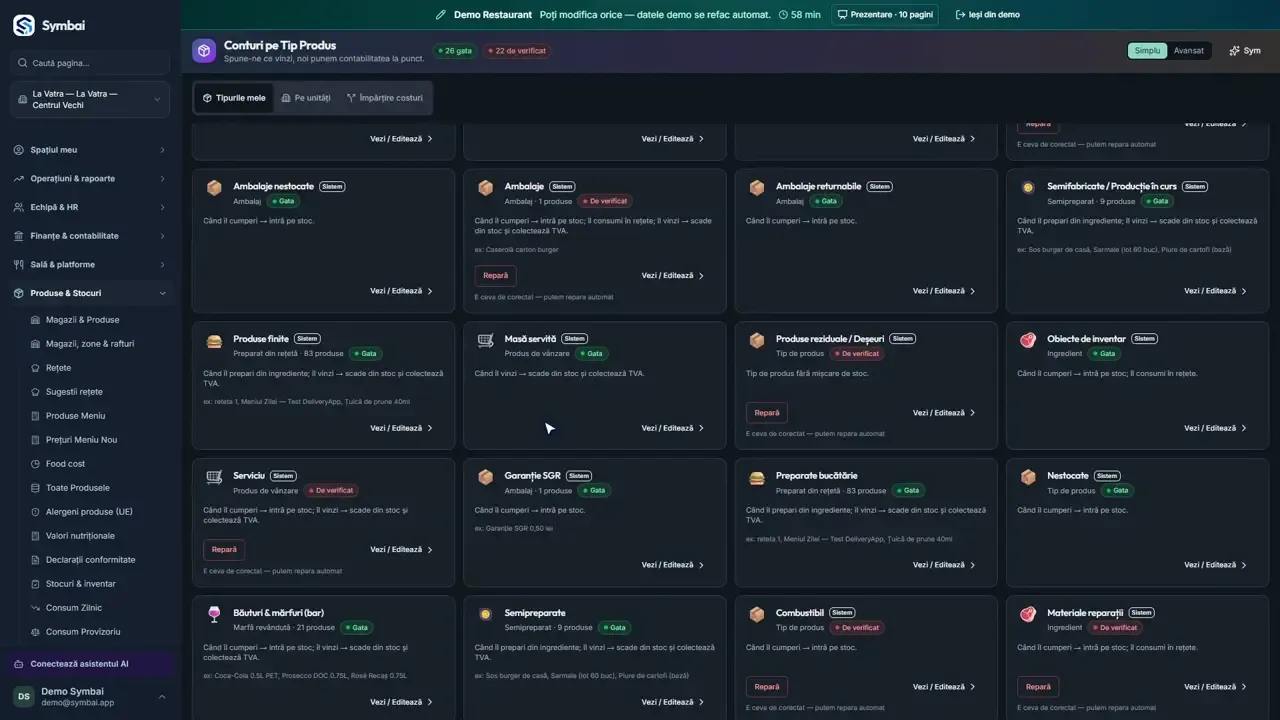Open Food cost in the sidebar
This screenshot has width=1280, height=720.
(x=65, y=464)
